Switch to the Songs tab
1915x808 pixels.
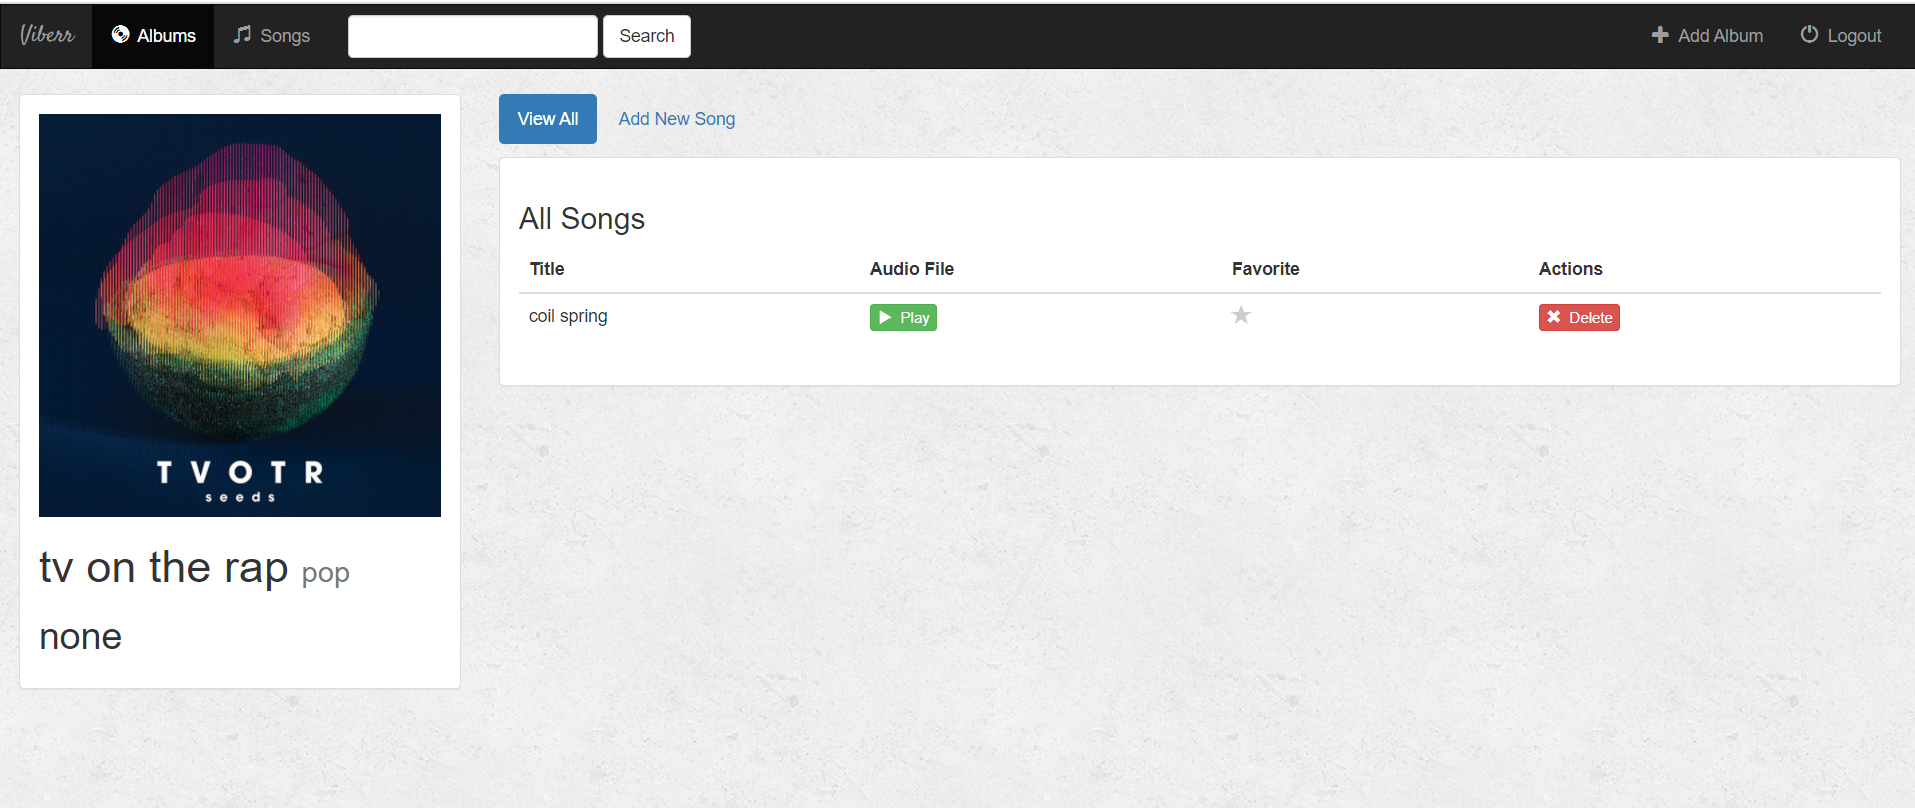pyautogui.click(x=283, y=35)
